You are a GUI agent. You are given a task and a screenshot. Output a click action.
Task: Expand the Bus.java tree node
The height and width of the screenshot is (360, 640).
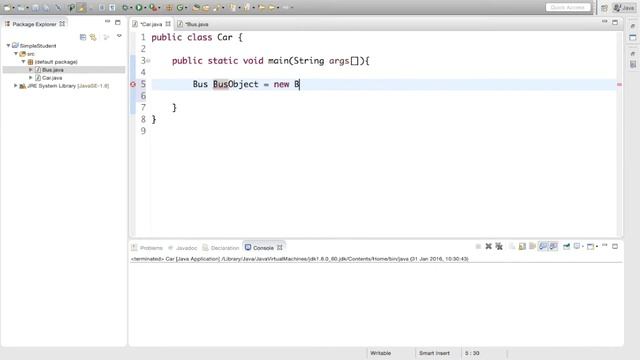(31, 70)
